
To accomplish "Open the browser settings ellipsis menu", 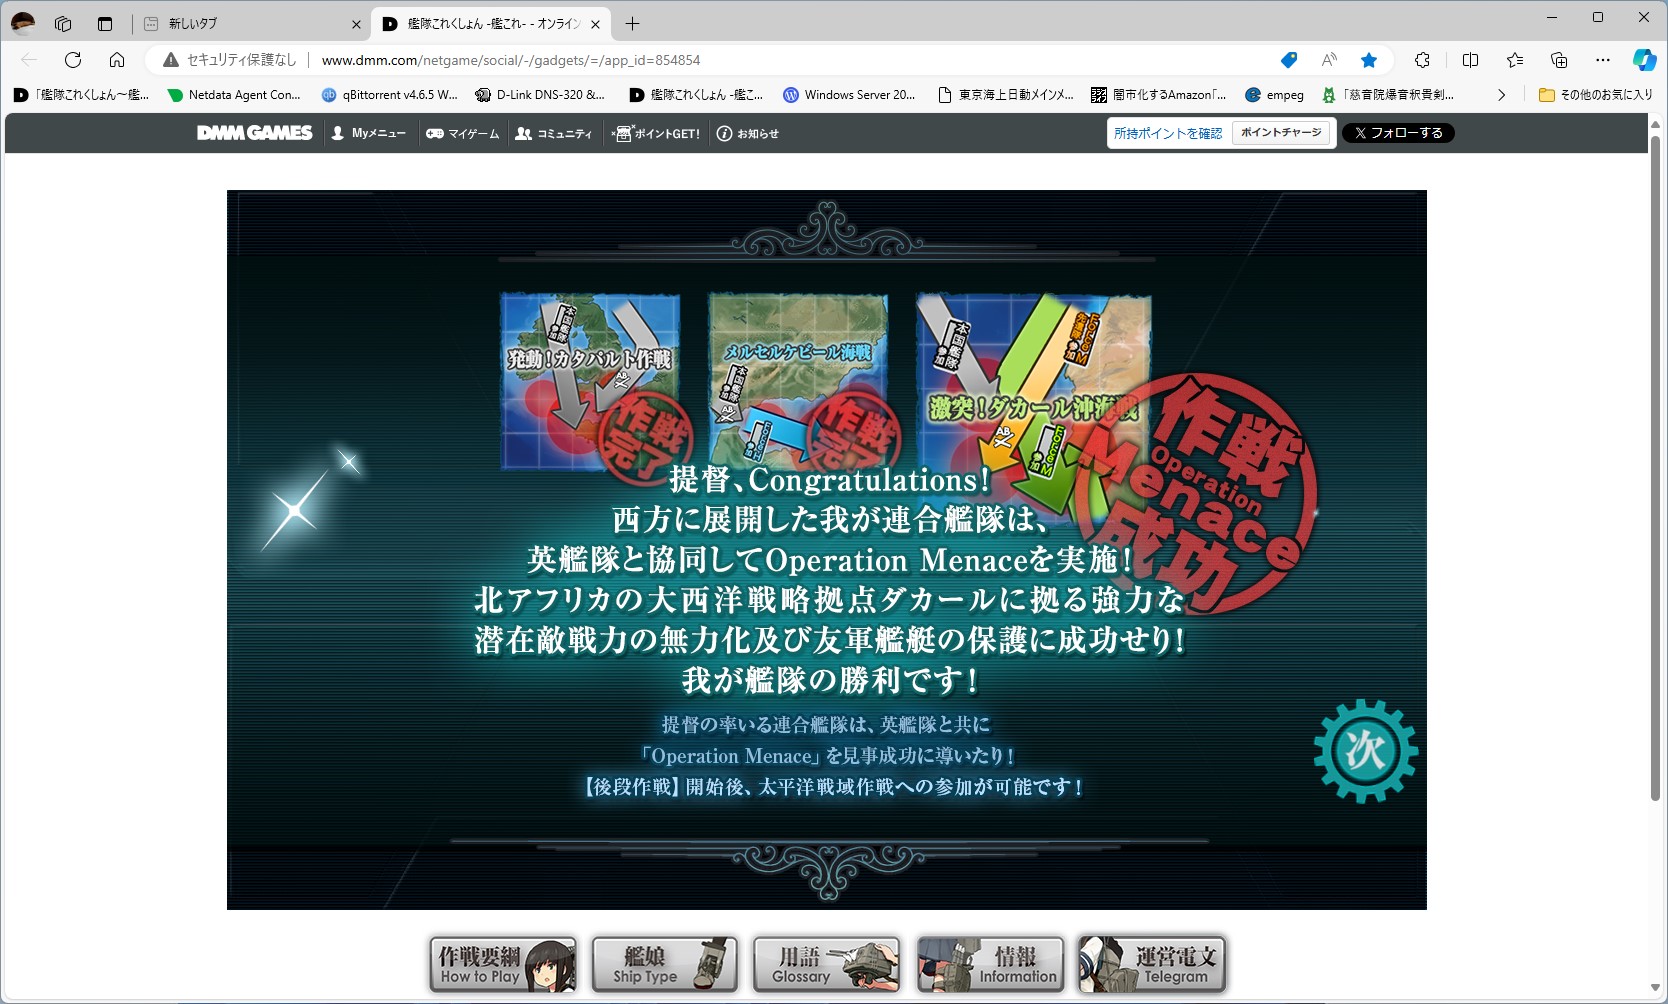I will [x=1603, y=60].
